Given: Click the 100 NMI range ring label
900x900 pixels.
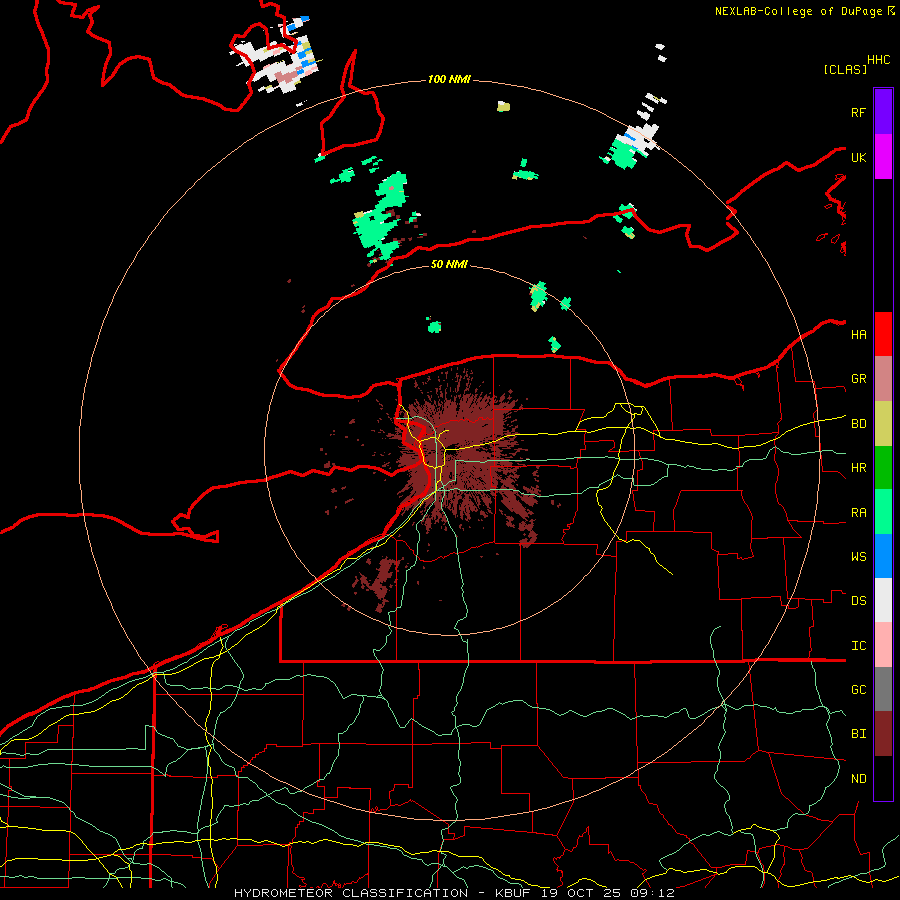Looking at the screenshot, I should coord(449,79).
